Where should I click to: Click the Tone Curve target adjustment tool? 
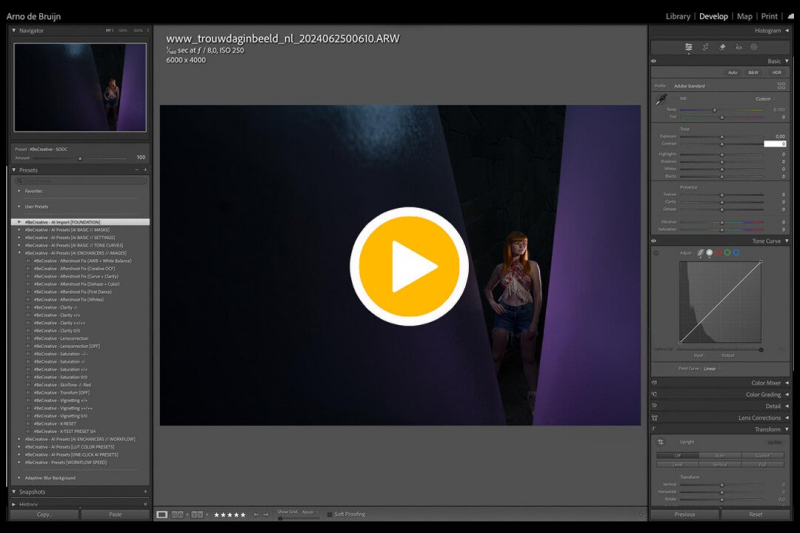657,253
